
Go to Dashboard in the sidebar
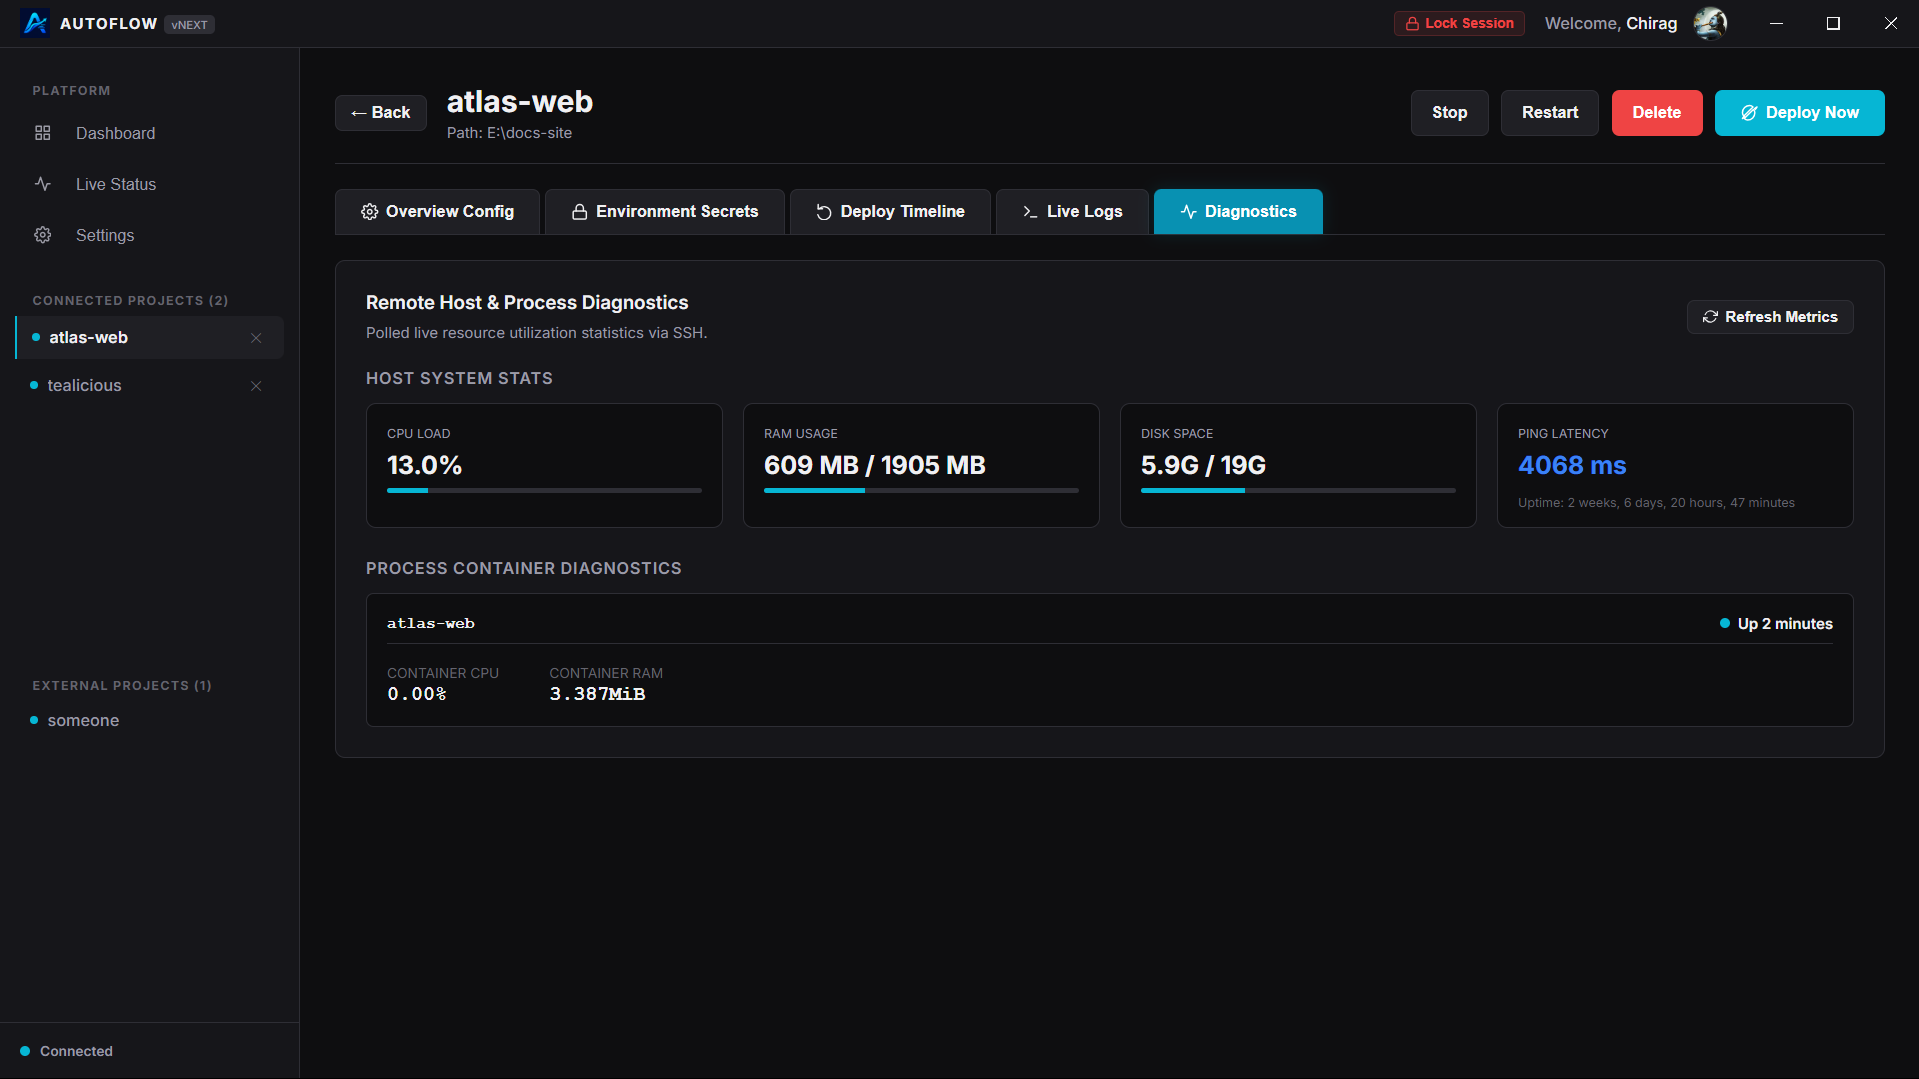[150, 133]
